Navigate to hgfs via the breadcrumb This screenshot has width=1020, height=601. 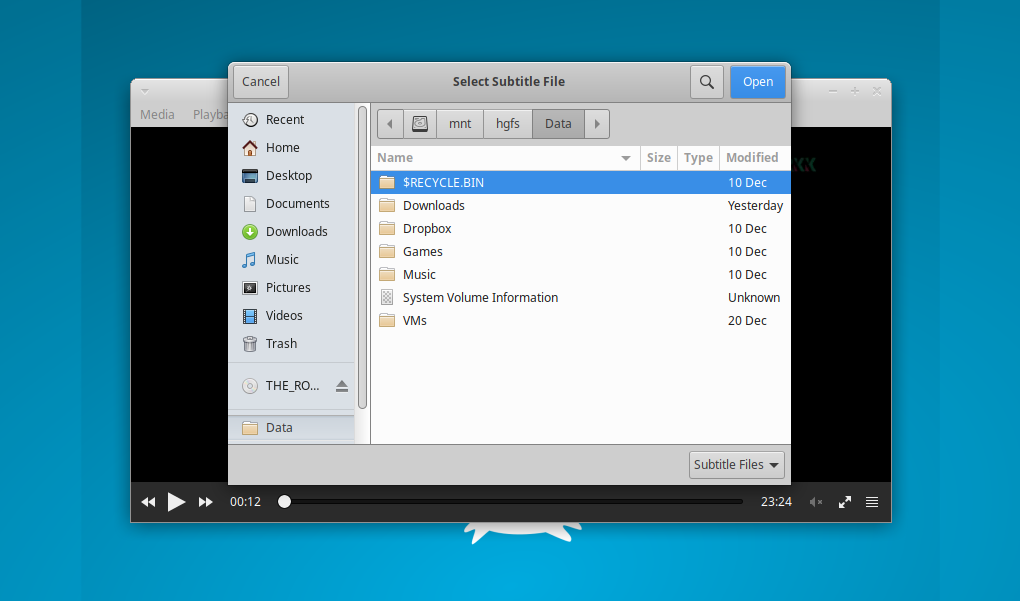coord(507,123)
